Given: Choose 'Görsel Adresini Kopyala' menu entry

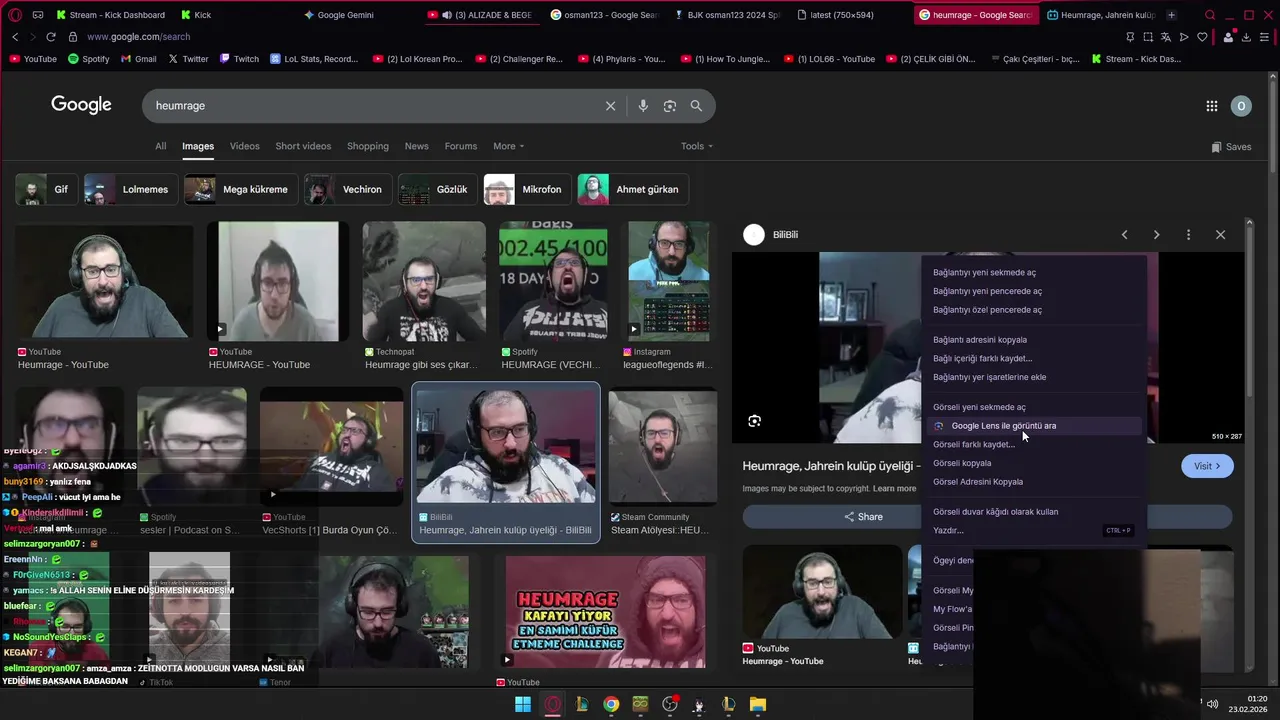Looking at the screenshot, I should point(1034,482).
